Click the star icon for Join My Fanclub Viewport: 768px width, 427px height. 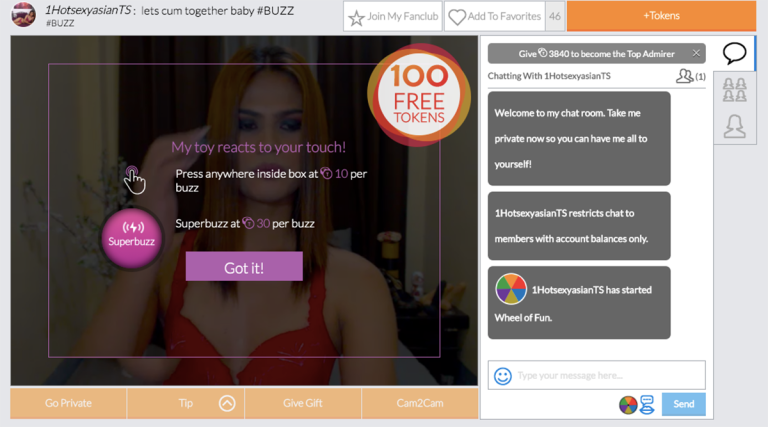click(356, 17)
